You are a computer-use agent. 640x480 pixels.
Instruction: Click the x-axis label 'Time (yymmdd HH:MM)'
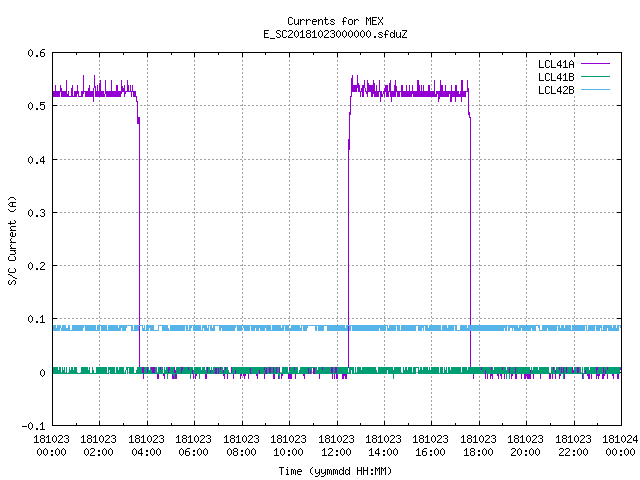pos(335,471)
